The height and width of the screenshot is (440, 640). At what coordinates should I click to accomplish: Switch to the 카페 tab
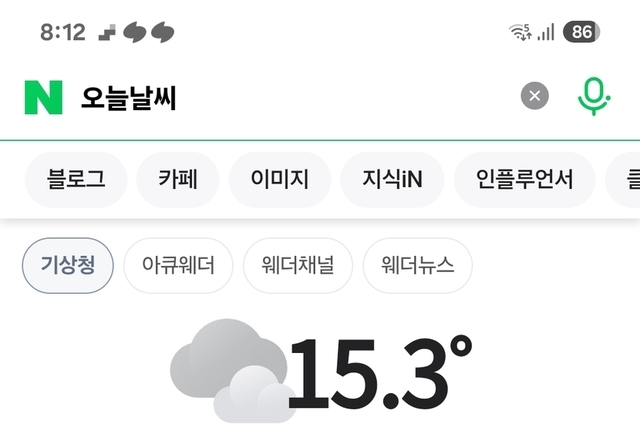click(x=178, y=180)
